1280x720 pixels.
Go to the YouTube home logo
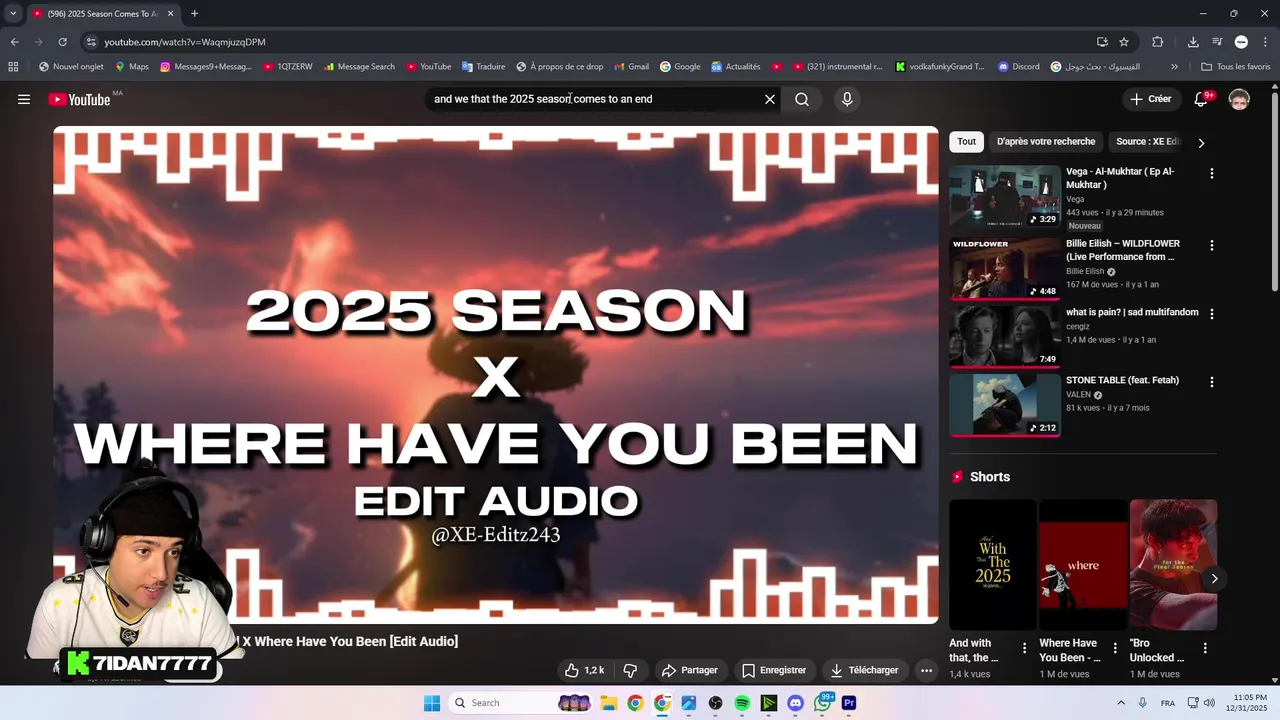(79, 99)
